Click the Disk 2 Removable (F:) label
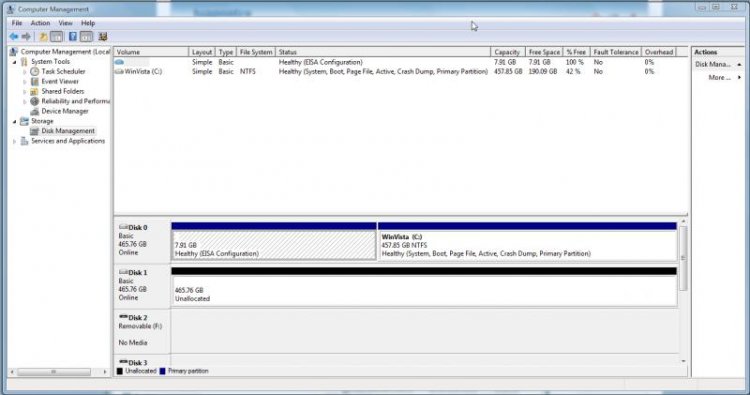This screenshot has width=750, height=395. pos(140,326)
